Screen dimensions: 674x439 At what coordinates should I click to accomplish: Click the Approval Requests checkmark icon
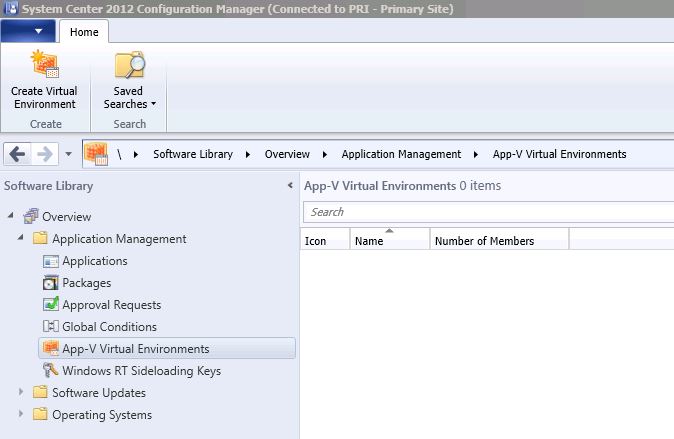point(50,304)
